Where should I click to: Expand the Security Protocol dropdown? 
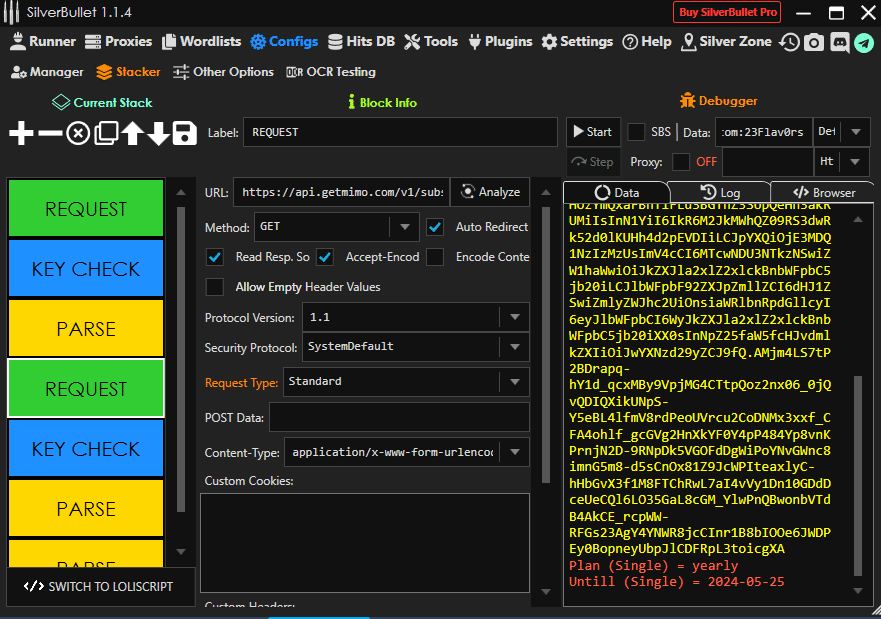pos(415,347)
